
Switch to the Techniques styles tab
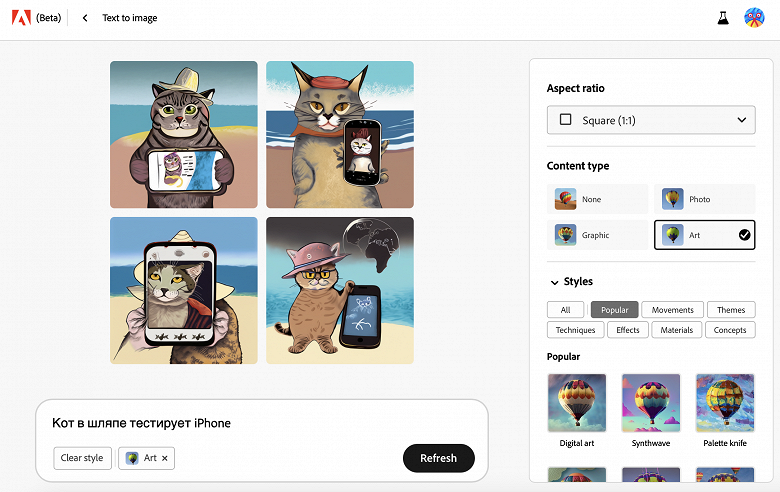pyautogui.click(x=576, y=330)
